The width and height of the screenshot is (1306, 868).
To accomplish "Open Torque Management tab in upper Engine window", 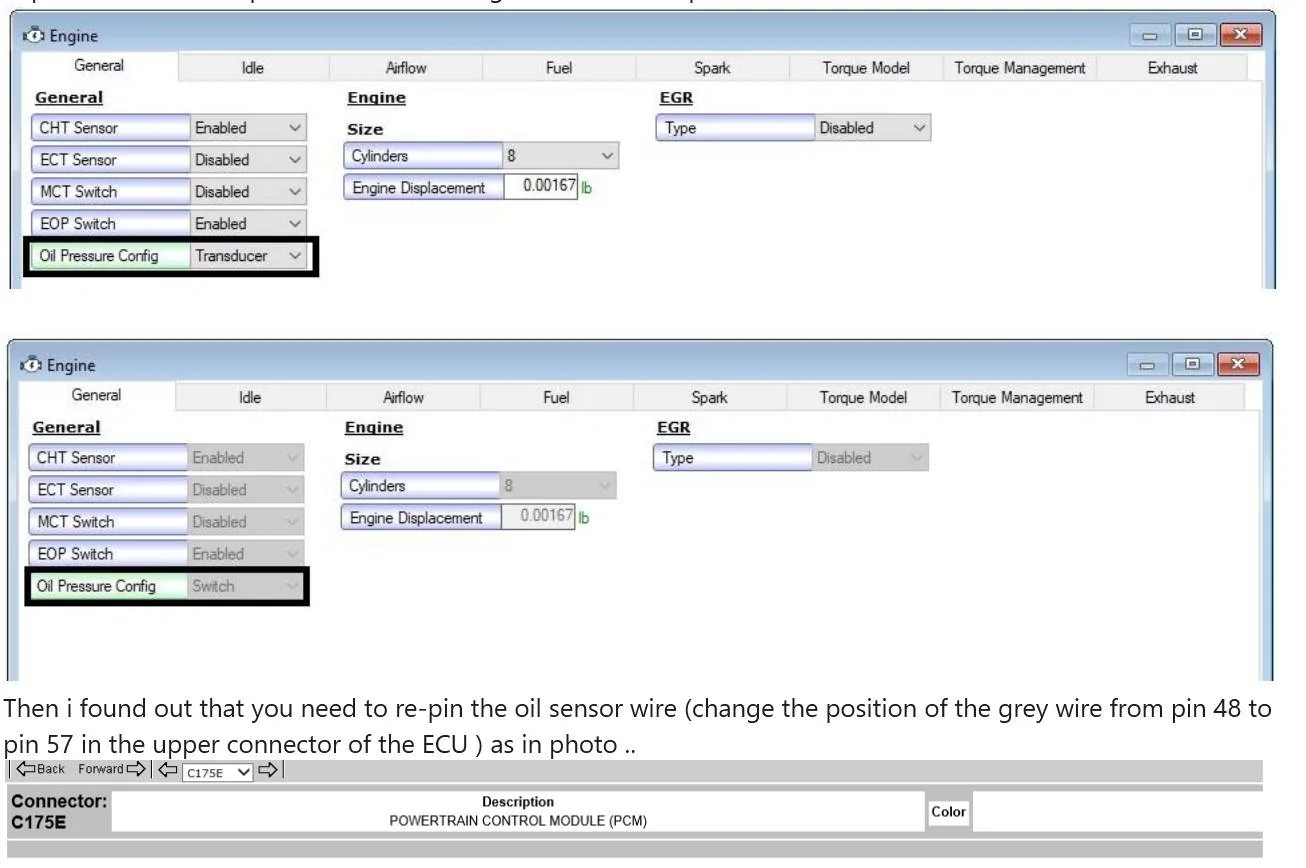I will tap(1019, 68).
